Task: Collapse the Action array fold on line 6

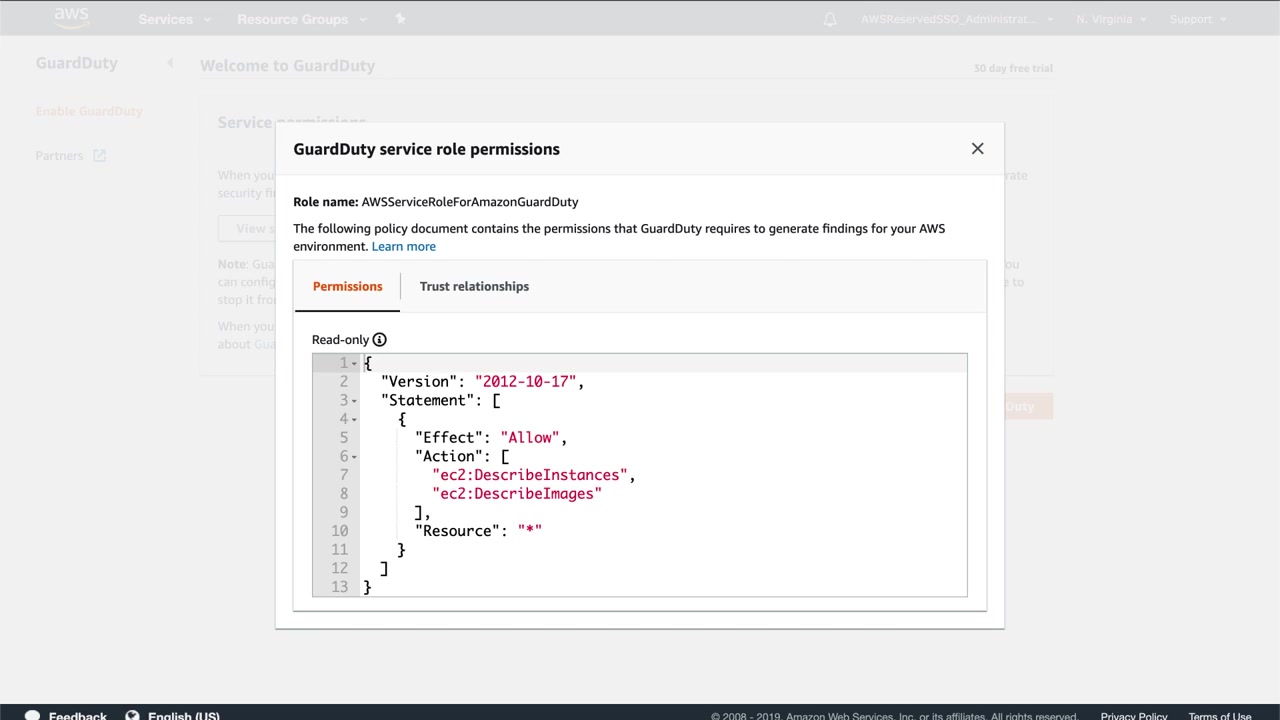Action: pyautogui.click(x=354, y=457)
